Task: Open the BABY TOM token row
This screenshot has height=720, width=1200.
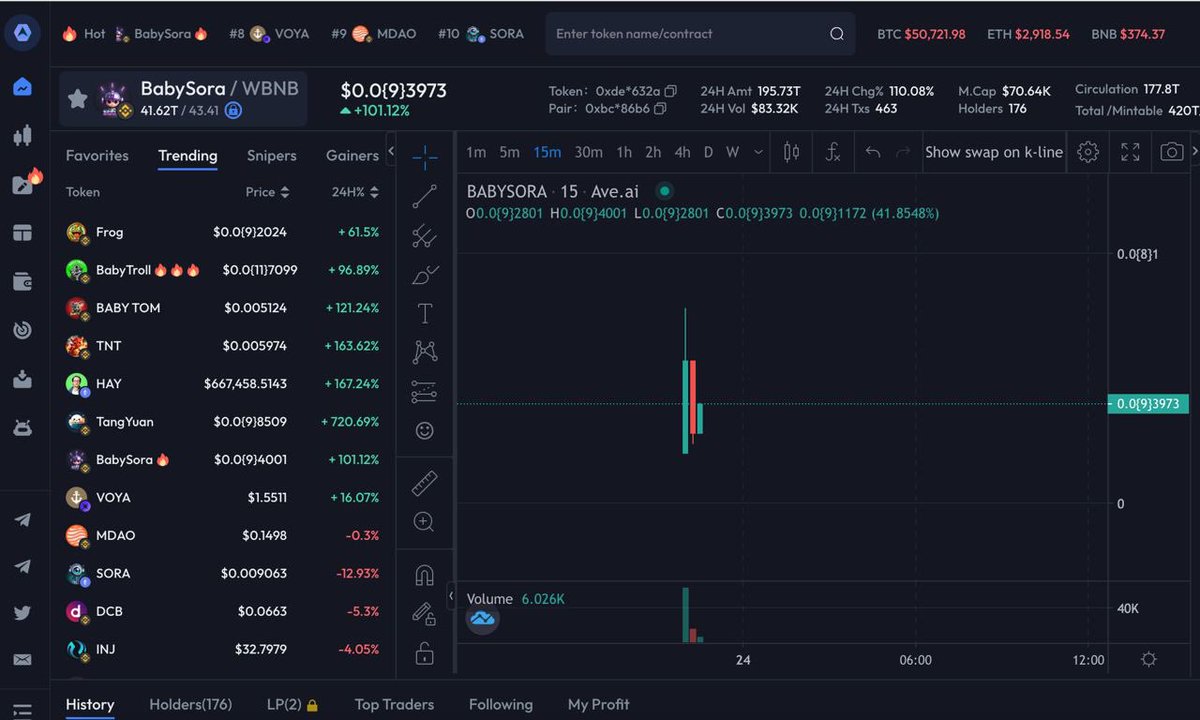Action: pyautogui.click(x=222, y=308)
